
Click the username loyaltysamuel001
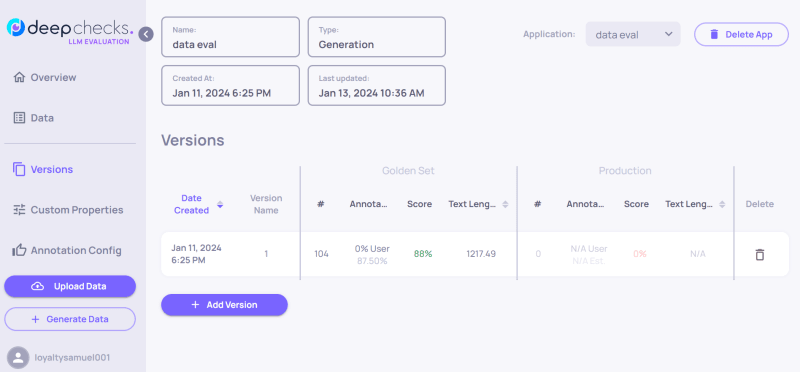point(72,358)
